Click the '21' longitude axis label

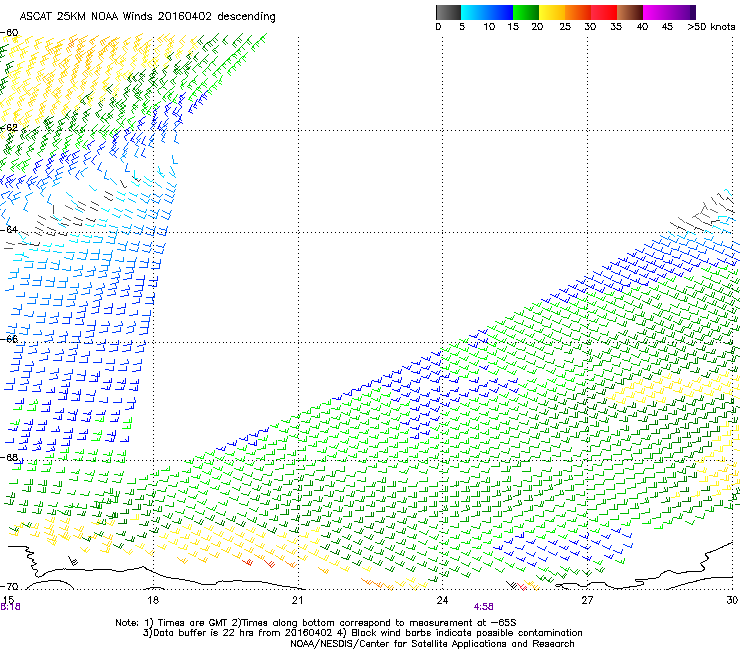point(297,600)
